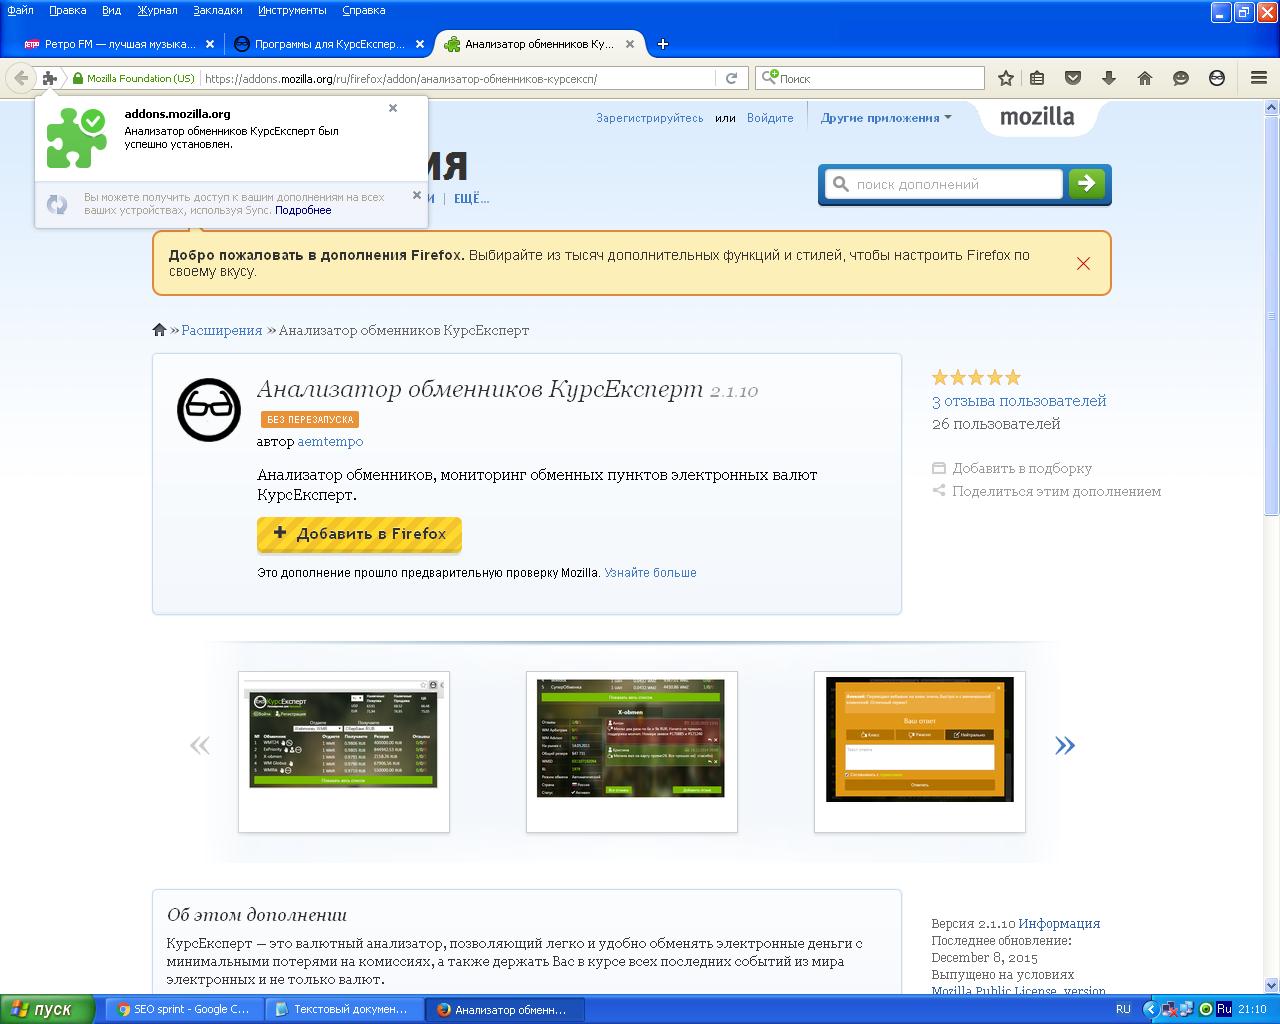The image size is (1280, 1024).
Task: Show next screenshots with the right chevron
Action: (1064, 745)
